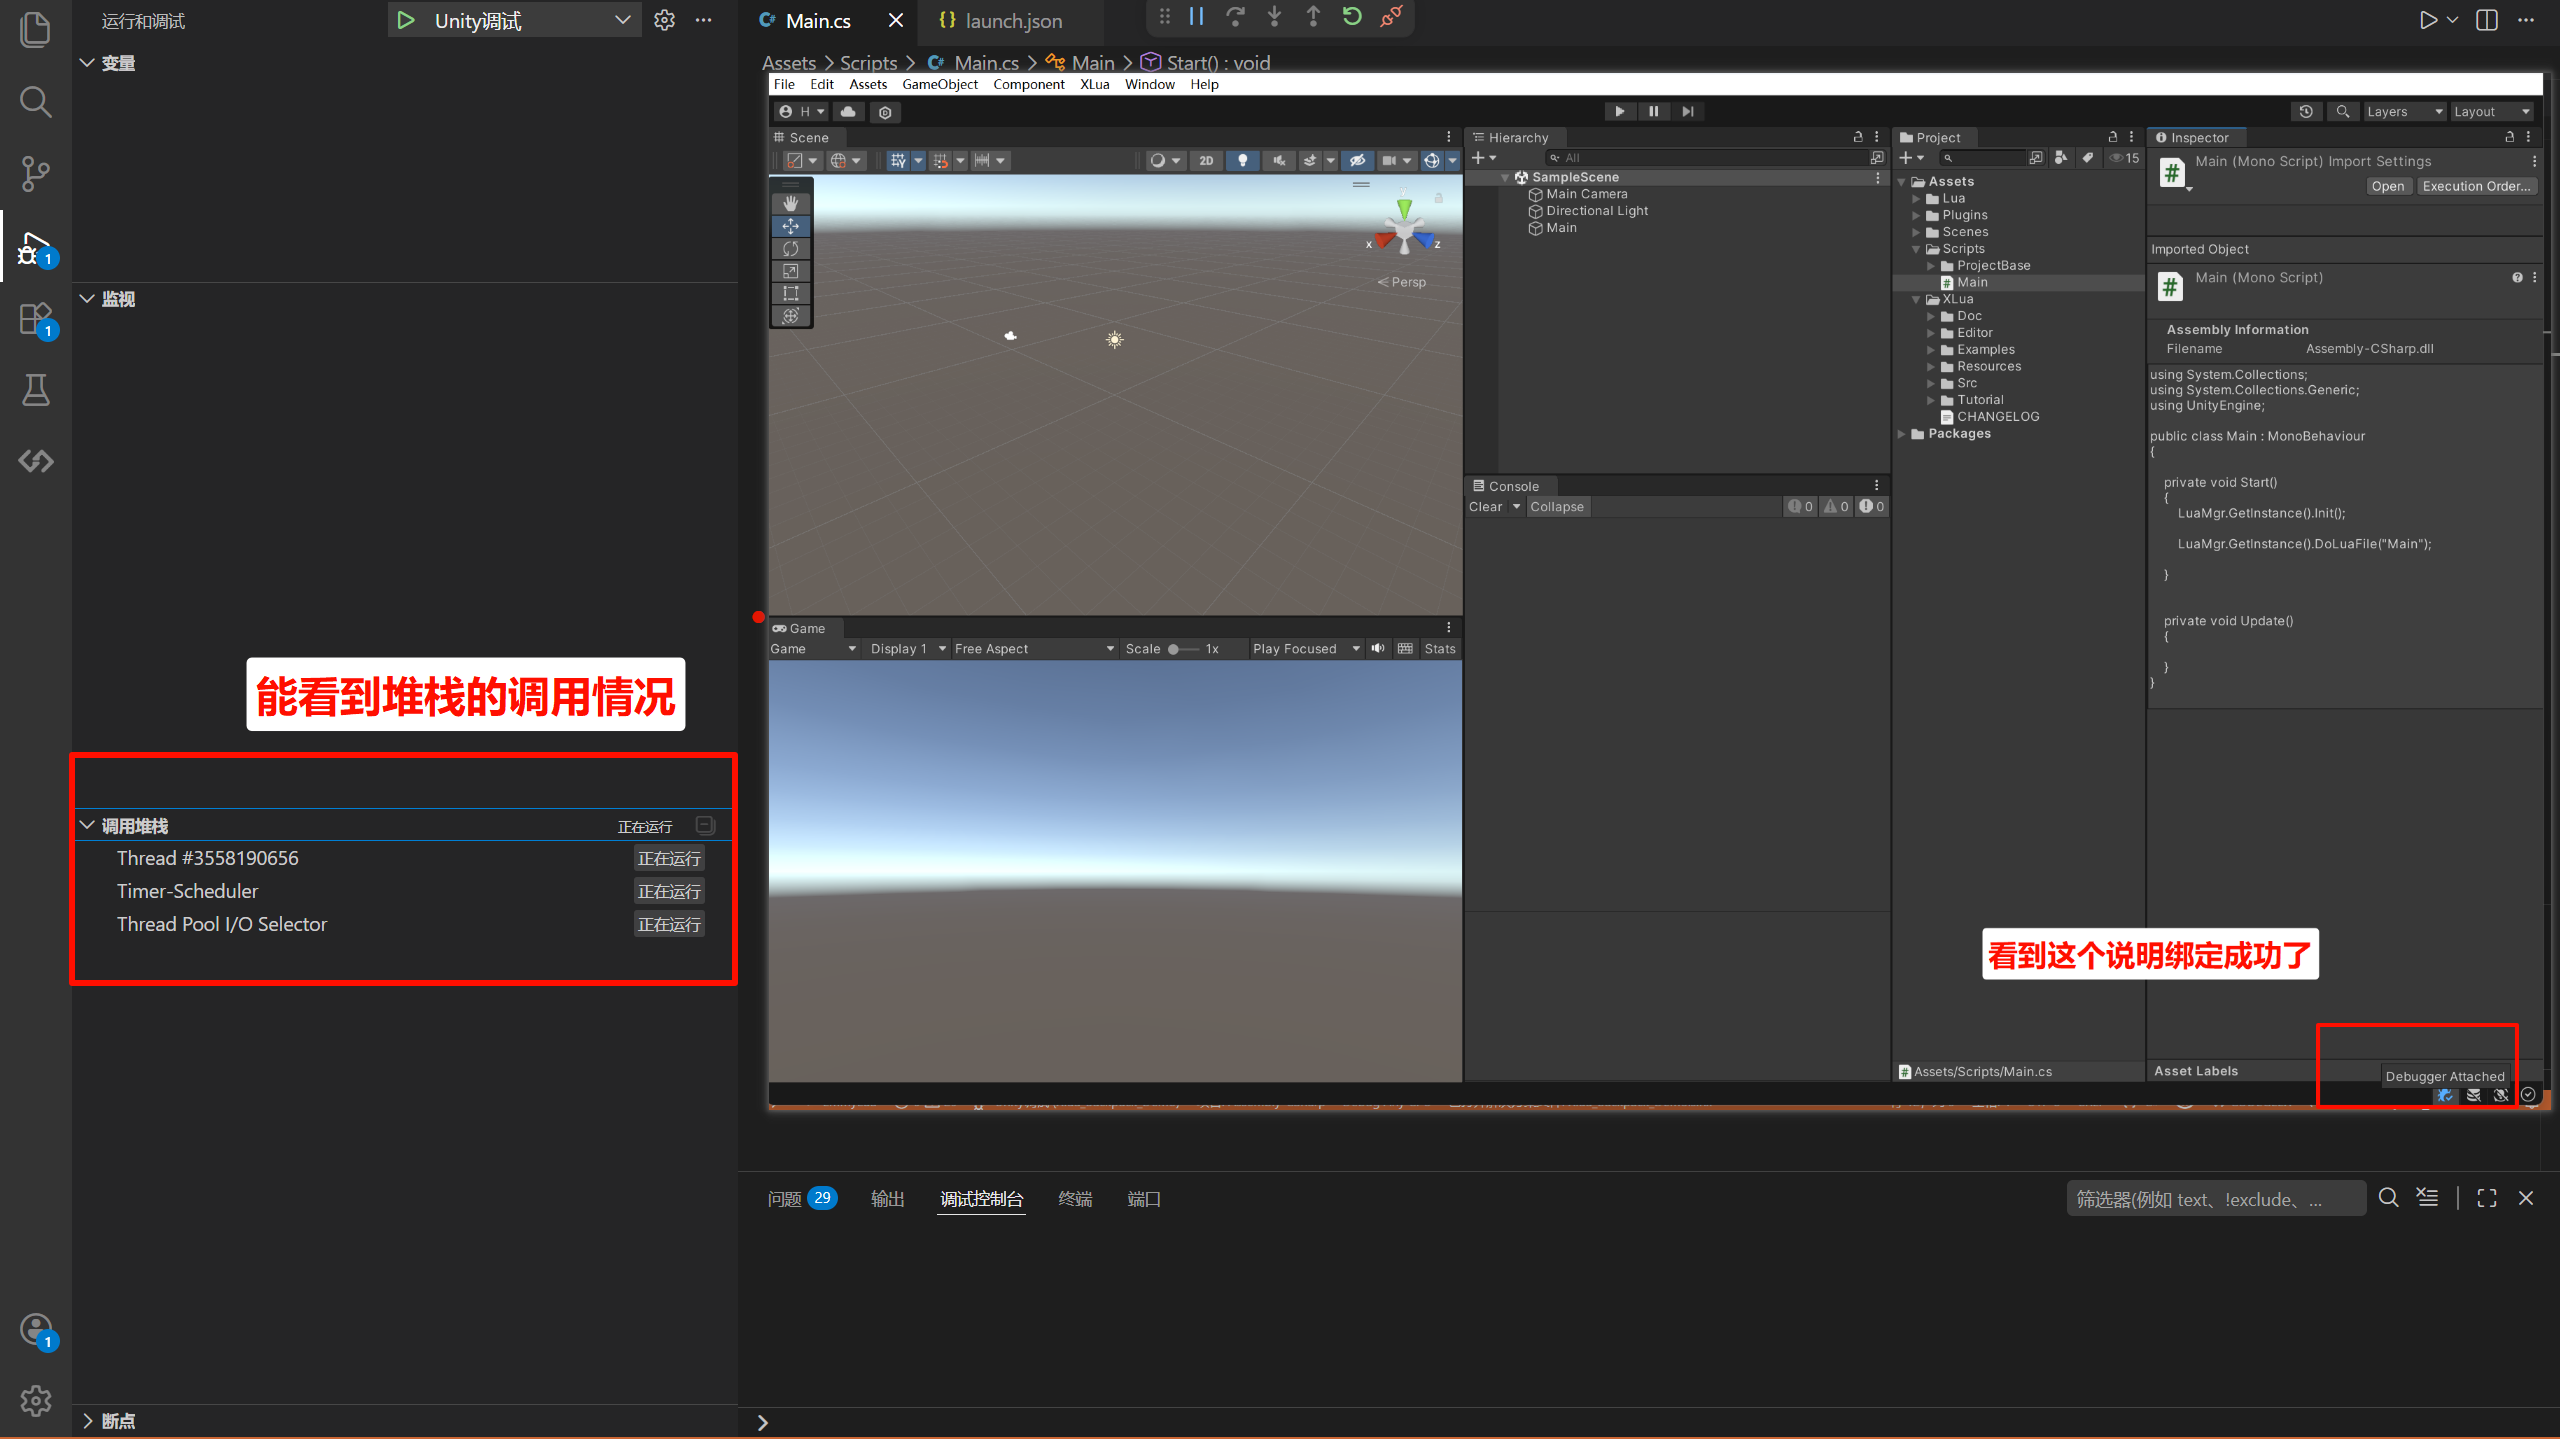The width and height of the screenshot is (2560, 1439).
Task: Click Step Into in debug toolbar
Action: pos(1274,17)
